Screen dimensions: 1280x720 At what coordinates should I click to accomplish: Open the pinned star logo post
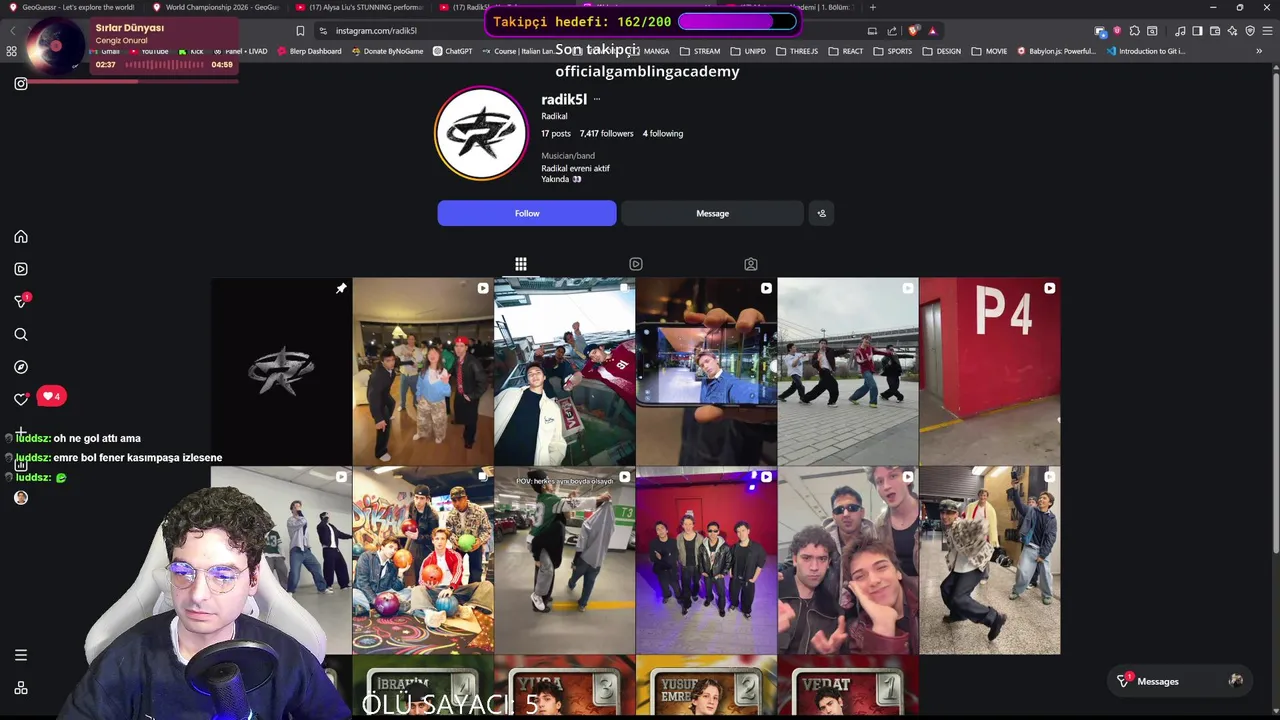coord(281,371)
